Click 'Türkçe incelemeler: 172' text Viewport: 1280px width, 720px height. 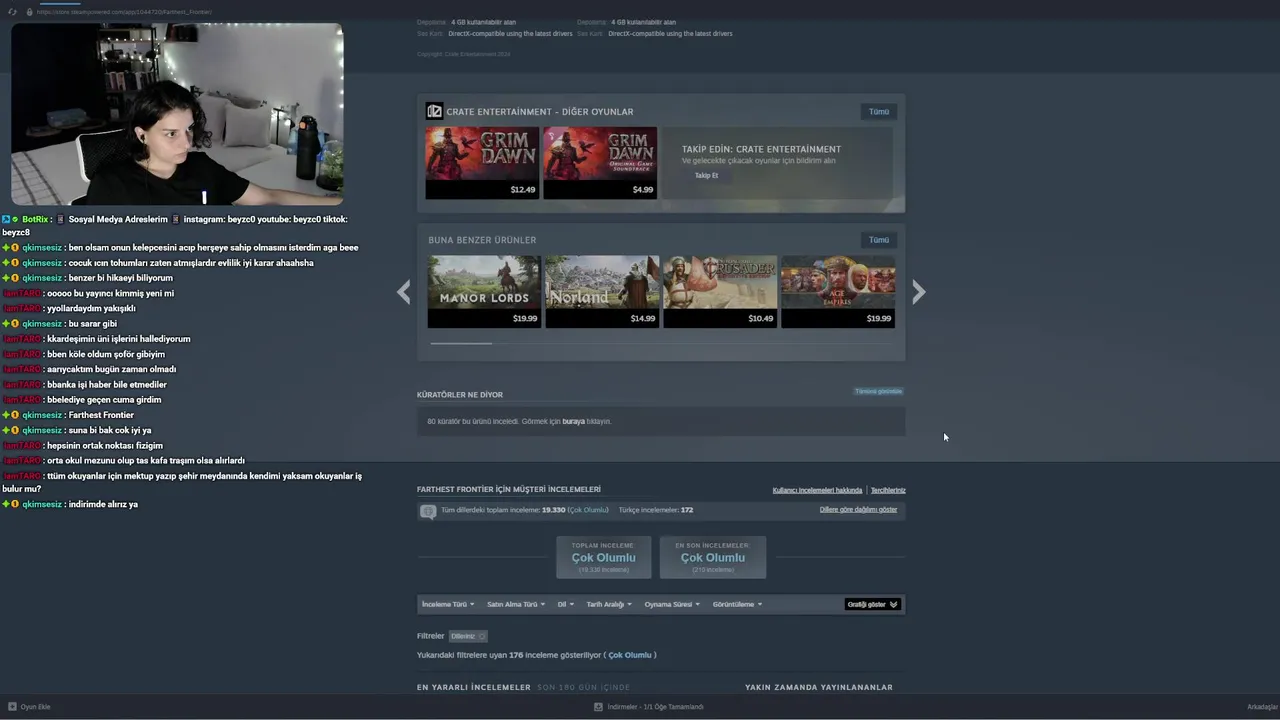(x=656, y=510)
